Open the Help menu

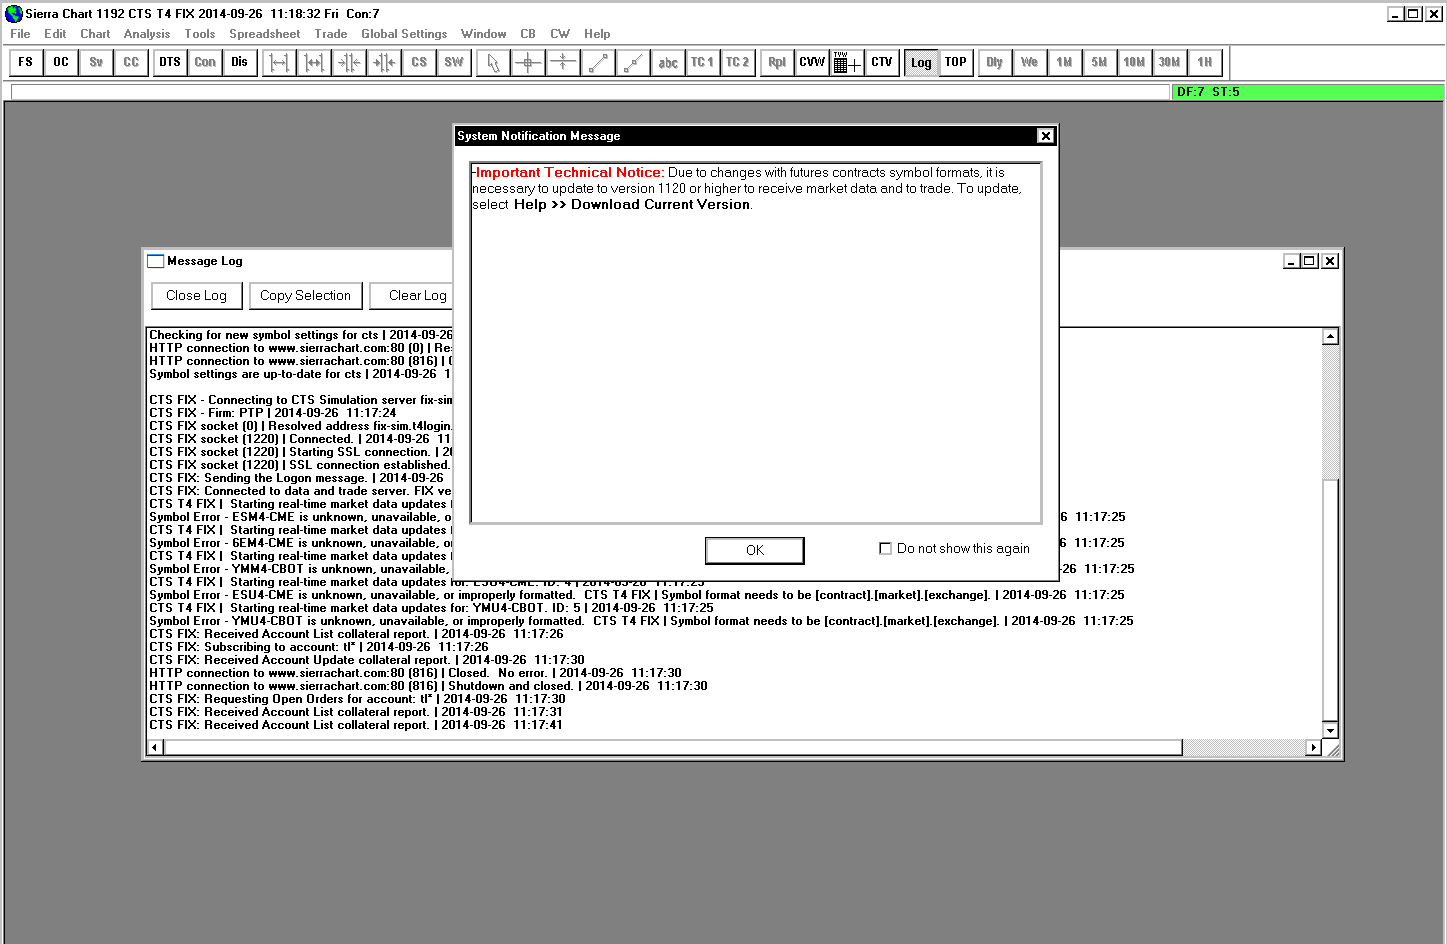(597, 34)
